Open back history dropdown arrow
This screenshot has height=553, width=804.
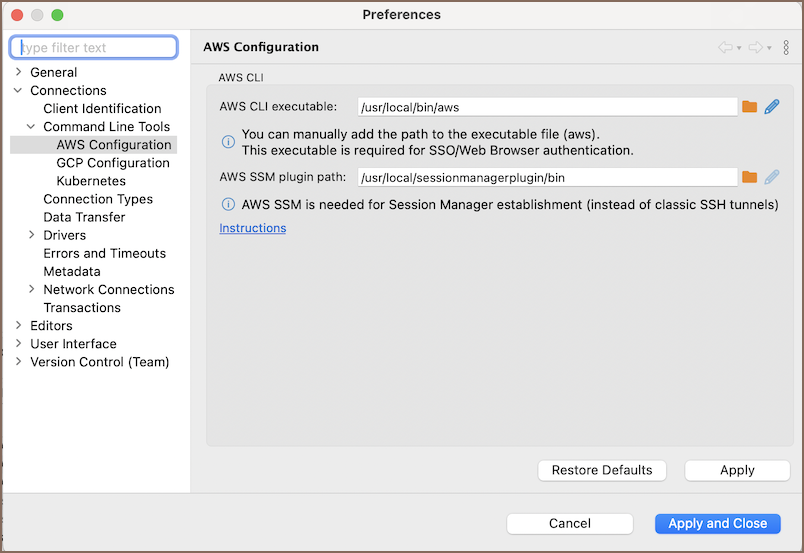pyautogui.click(x=739, y=48)
